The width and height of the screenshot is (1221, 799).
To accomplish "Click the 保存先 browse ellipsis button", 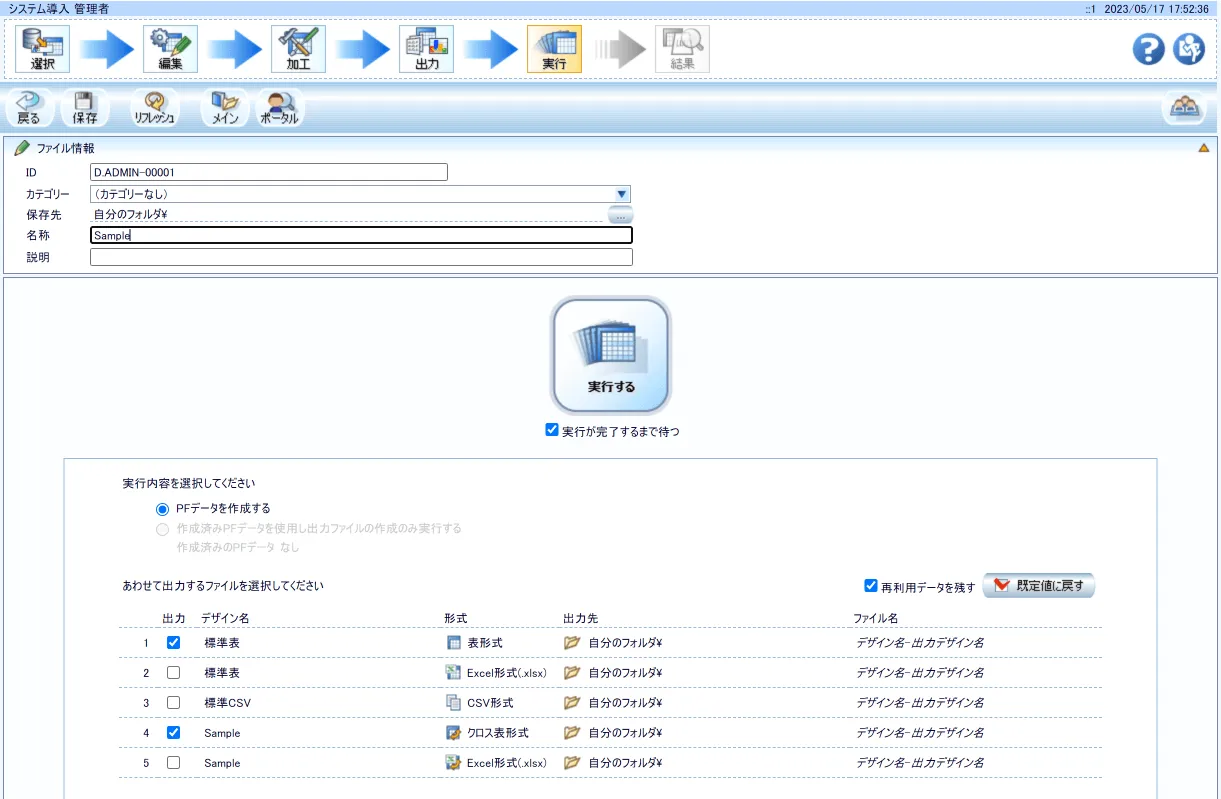I will 620,215.
